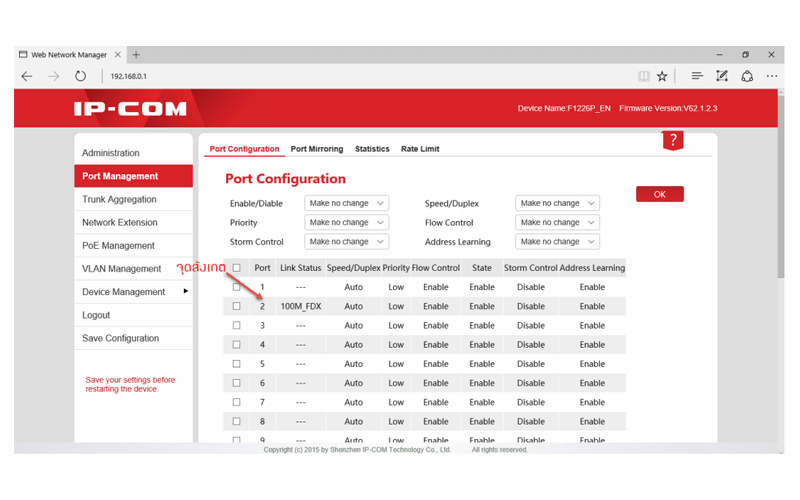The width and height of the screenshot is (800, 500).
Task: Add page to favorites star icon
Action: pyautogui.click(x=662, y=77)
